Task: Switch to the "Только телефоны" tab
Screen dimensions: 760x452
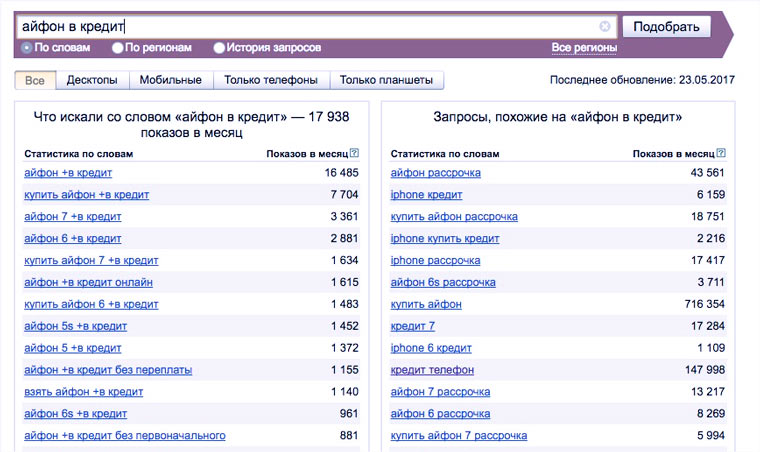Action: 271,80
